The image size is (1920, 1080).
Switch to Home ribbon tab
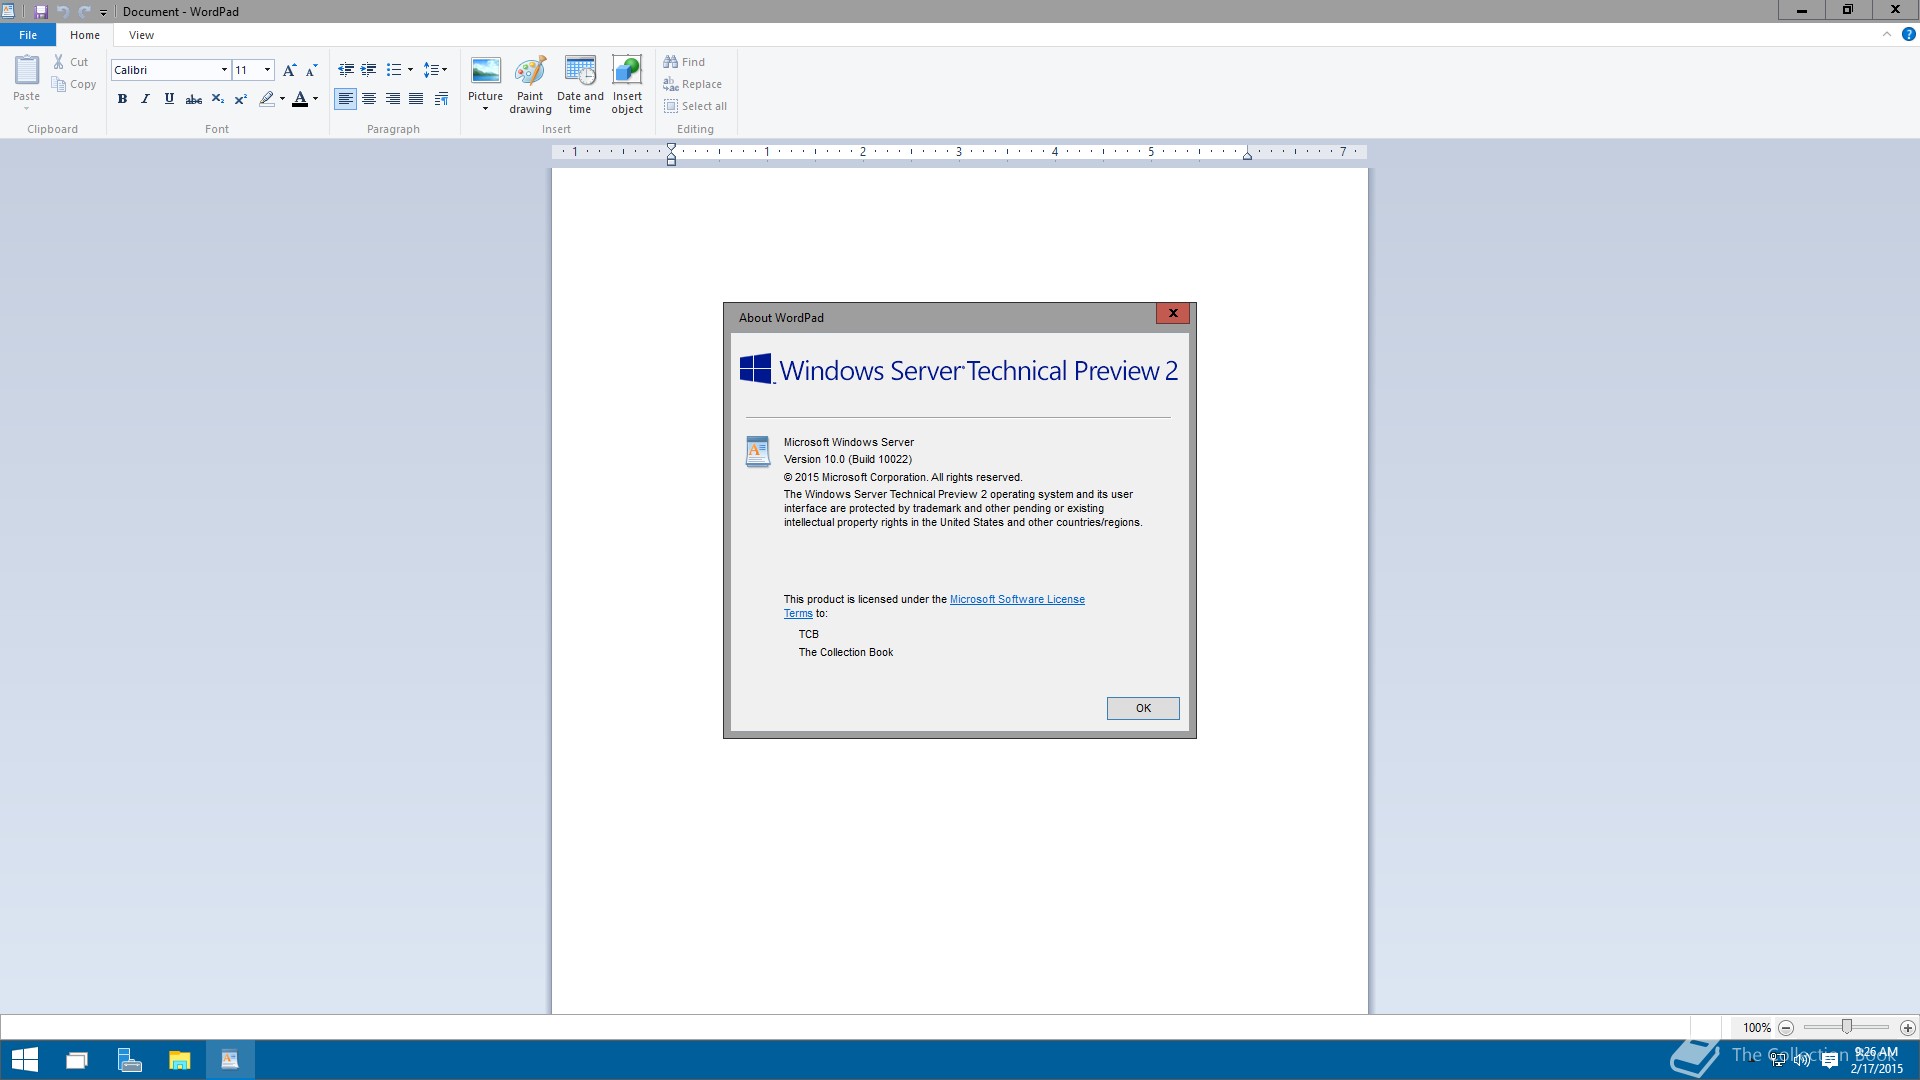pyautogui.click(x=85, y=35)
